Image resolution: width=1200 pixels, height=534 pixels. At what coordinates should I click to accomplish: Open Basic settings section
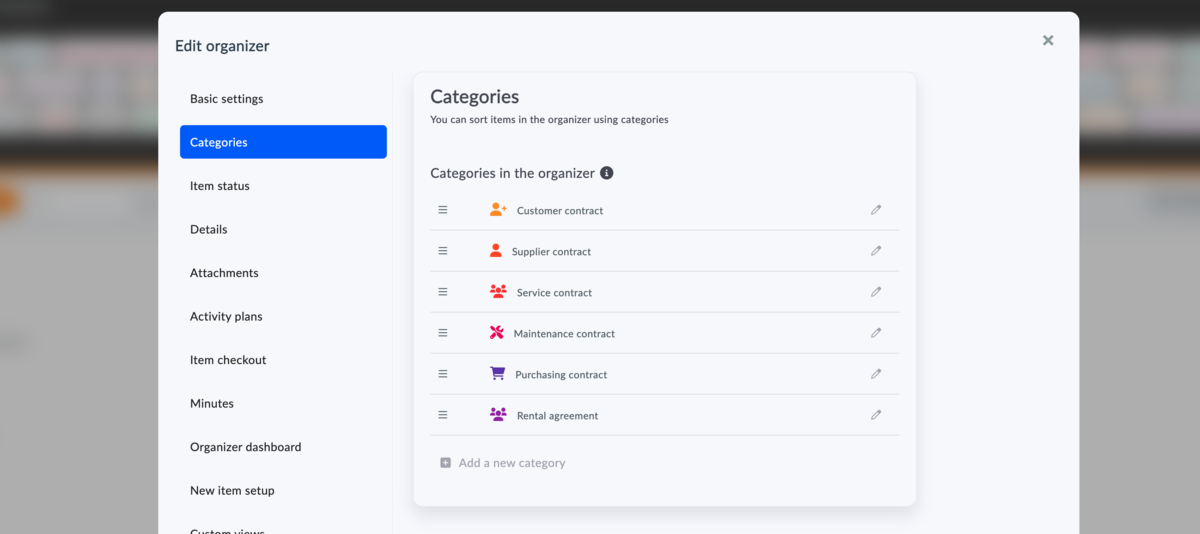(283, 99)
